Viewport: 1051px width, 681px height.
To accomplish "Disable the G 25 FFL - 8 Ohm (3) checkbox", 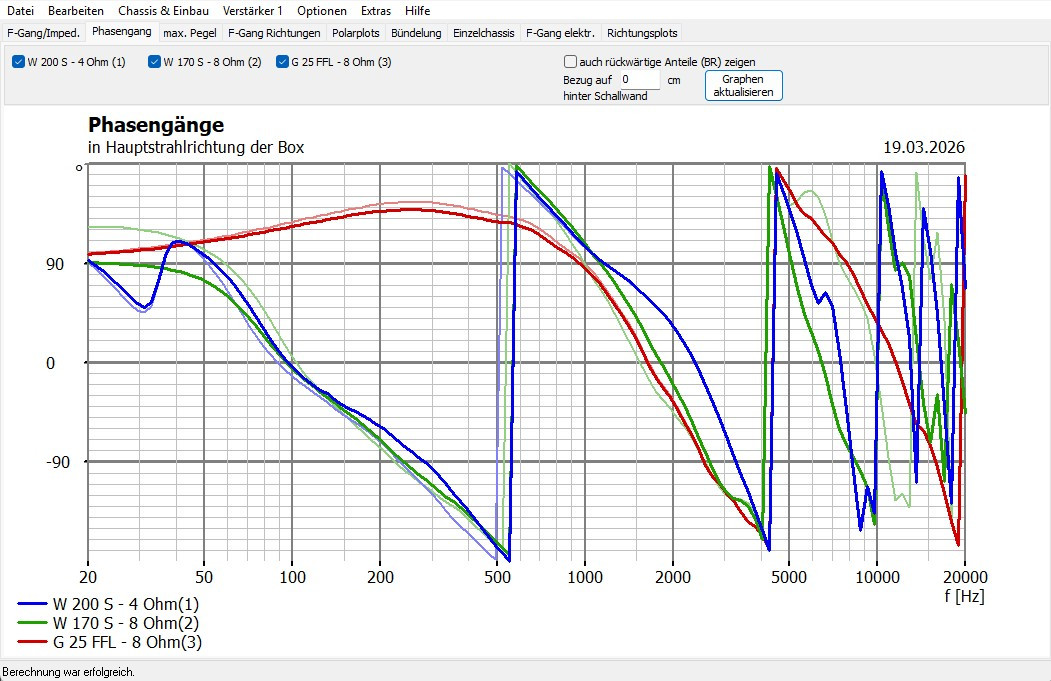I will click(x=282, y=62).
